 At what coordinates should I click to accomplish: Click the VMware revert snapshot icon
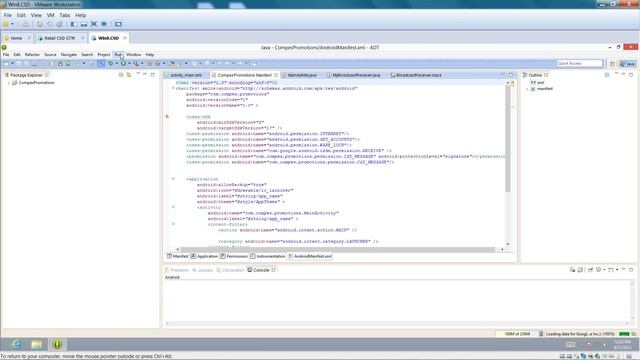point(49,24)
